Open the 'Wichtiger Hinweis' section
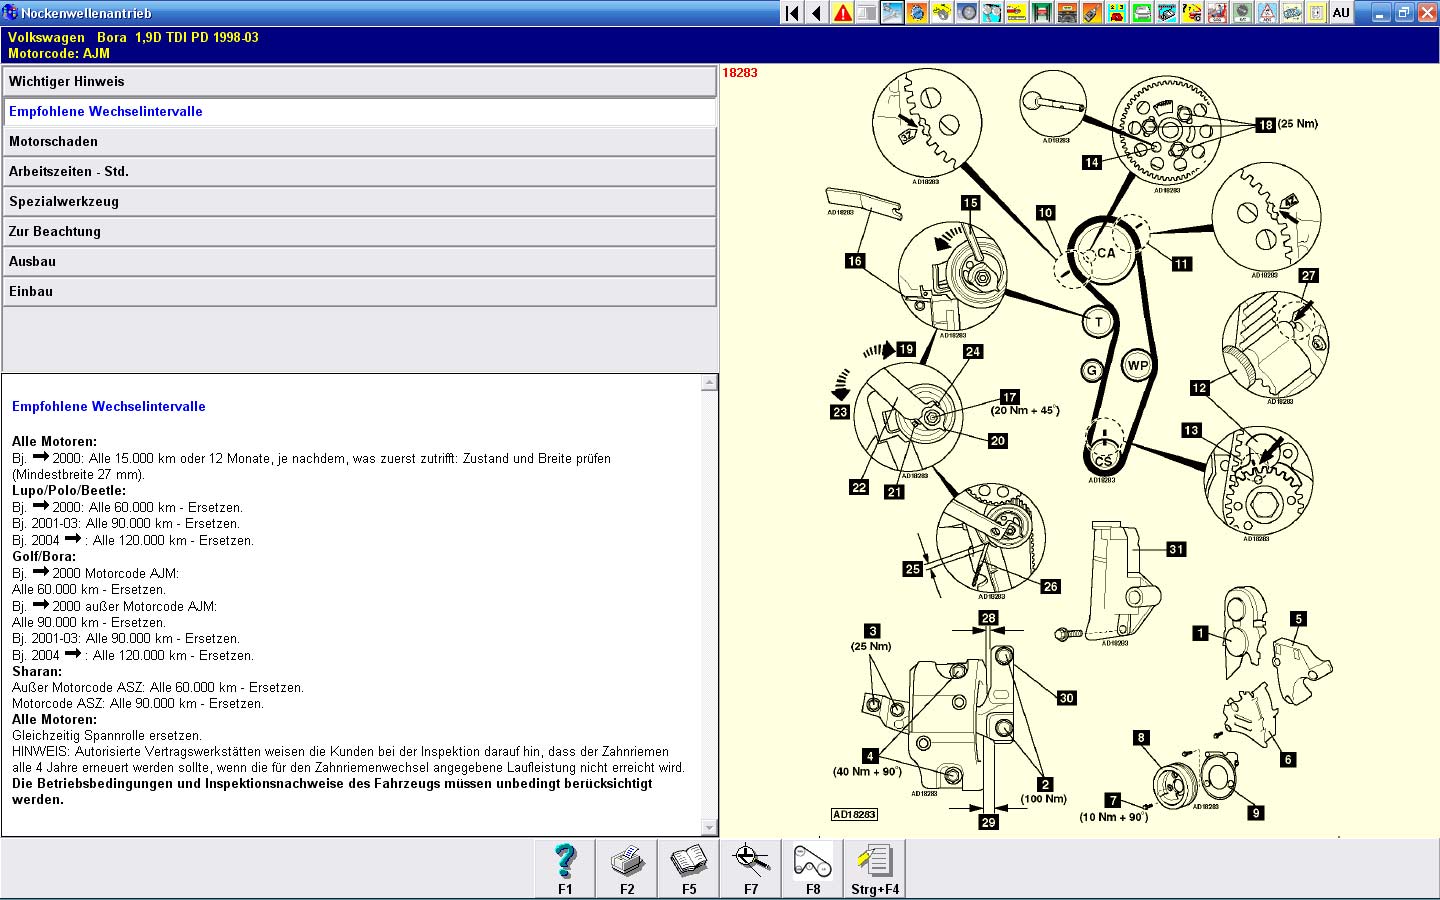Viewport: 1440px width, 900px height. (x=359, y=82)
